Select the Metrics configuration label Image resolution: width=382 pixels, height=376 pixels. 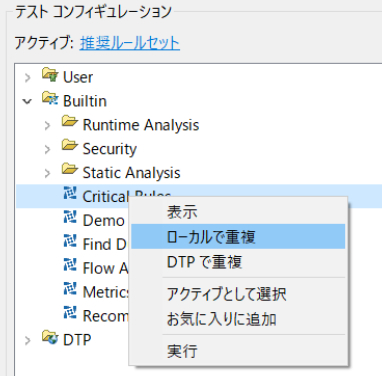[x=106, y=292]
